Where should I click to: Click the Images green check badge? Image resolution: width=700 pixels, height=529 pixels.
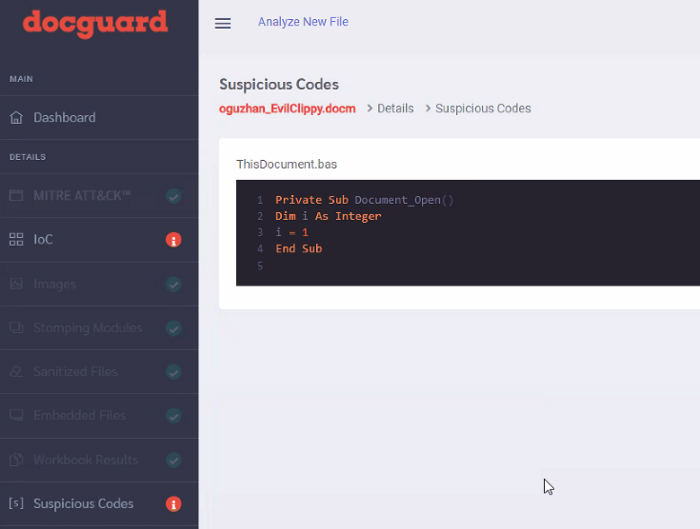pyautogui.click(x=174, y=284)
